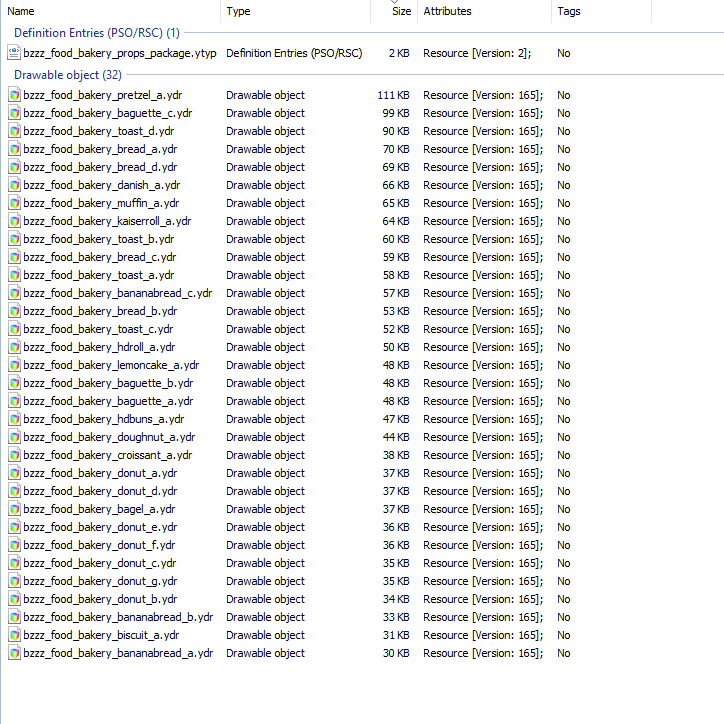
Task: Sort files by the Type column
Action: click(296, 11)
